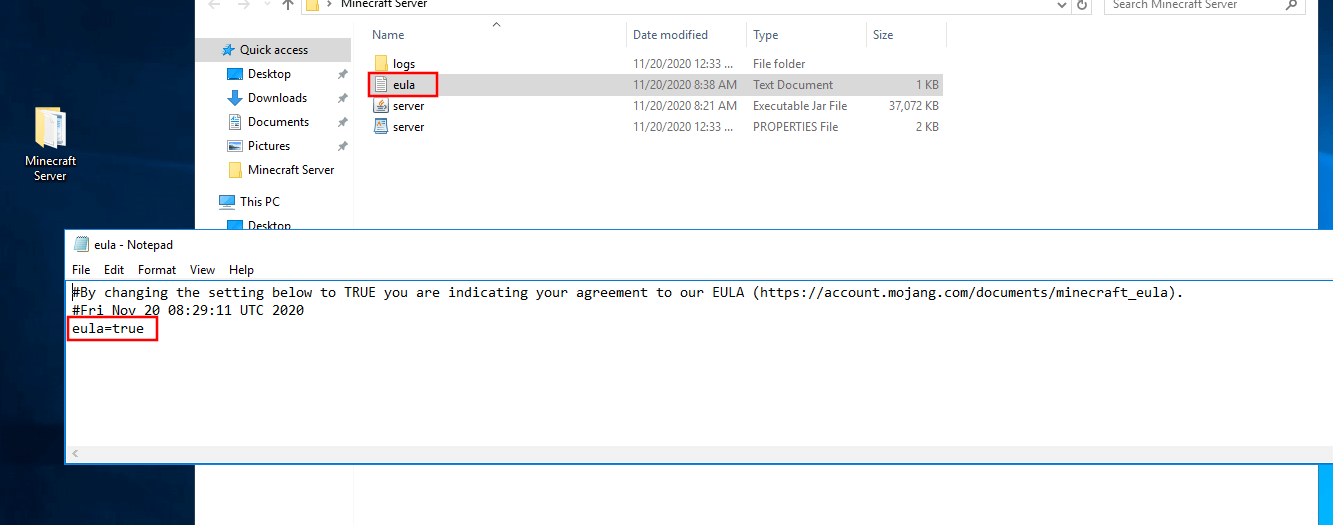The height and width of the screenshot is (525, 1333).
Task: Open Pictures in Quick access
Action: pos(269,146)
